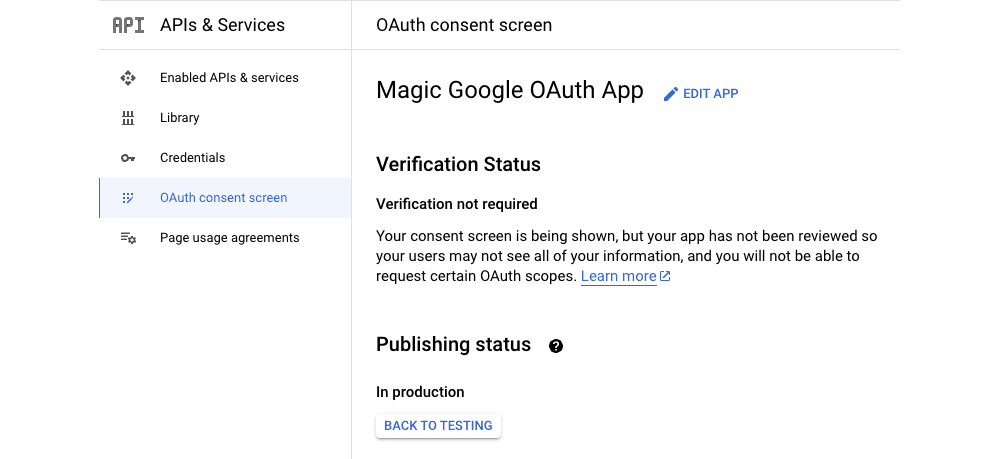The width and height of the screenshot is (1000, 459).
Task: Click the Credentials key icon
Action: click(x=128, y=158)
